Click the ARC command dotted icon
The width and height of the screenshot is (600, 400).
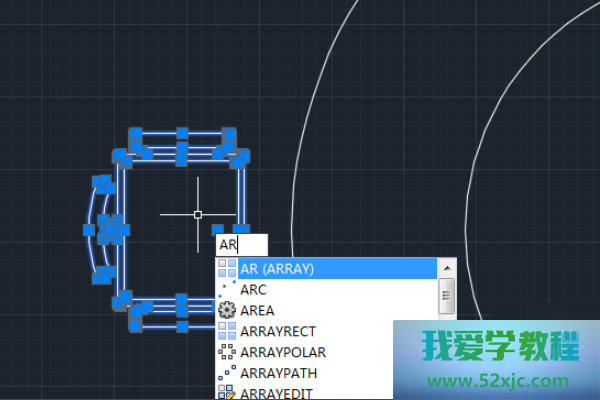pos(227,289)
